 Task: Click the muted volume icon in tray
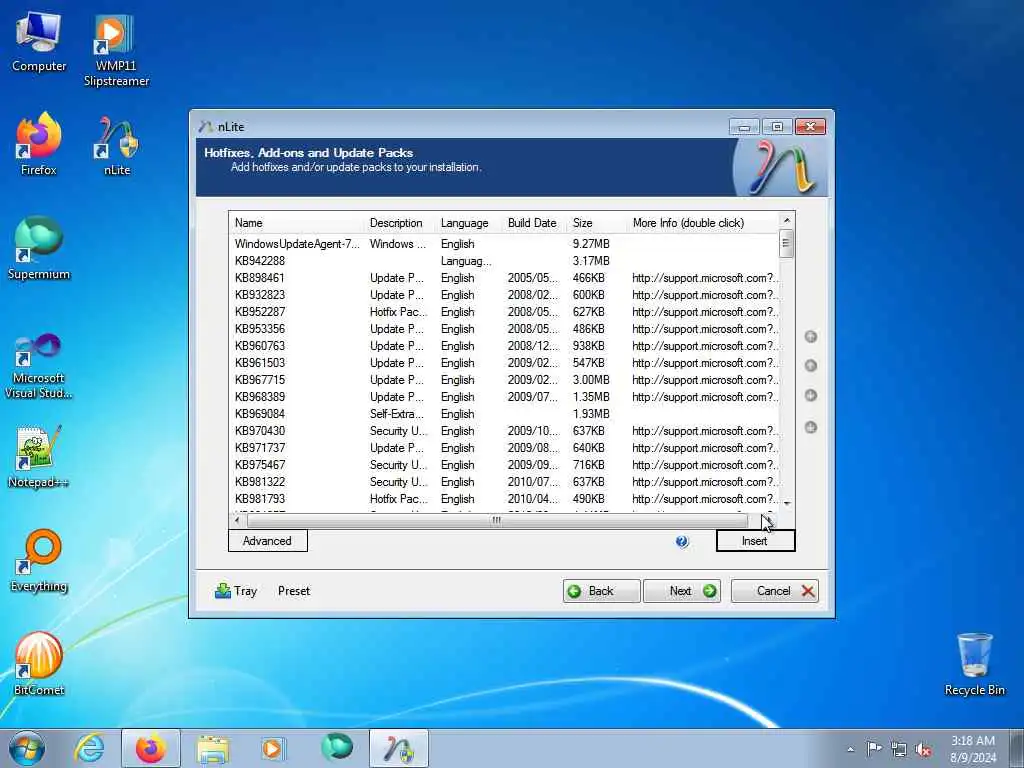click(x=923, y=749)
